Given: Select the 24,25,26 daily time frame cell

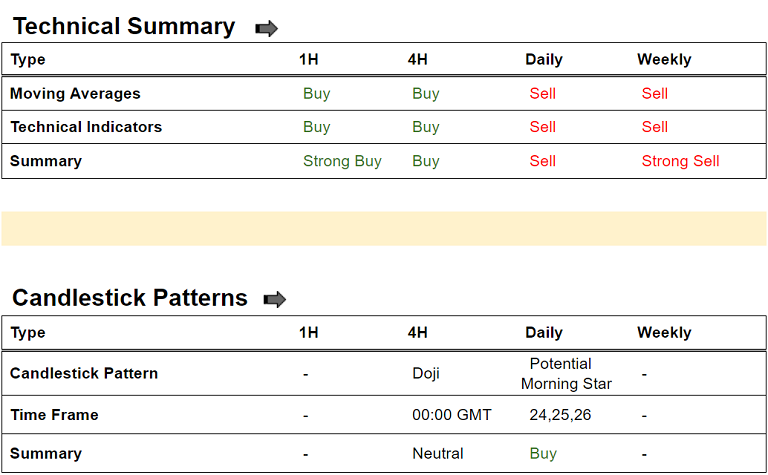Looking at the screenshot, I should pyautogui.click(x=559, y=415).
